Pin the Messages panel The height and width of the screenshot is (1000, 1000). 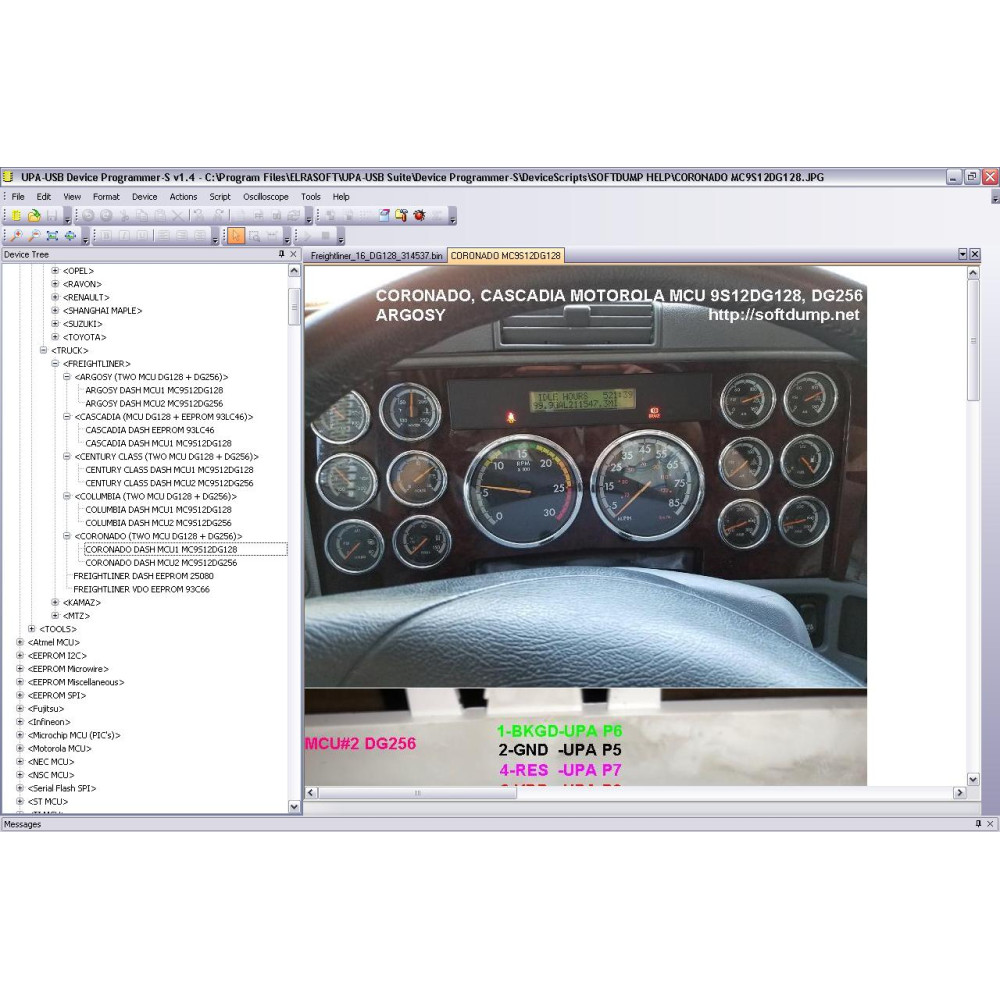pos(978,824)
